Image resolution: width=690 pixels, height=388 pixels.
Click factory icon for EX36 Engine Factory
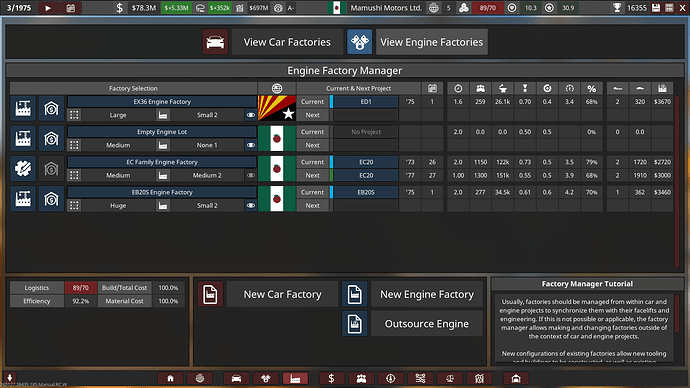[23, 108]
